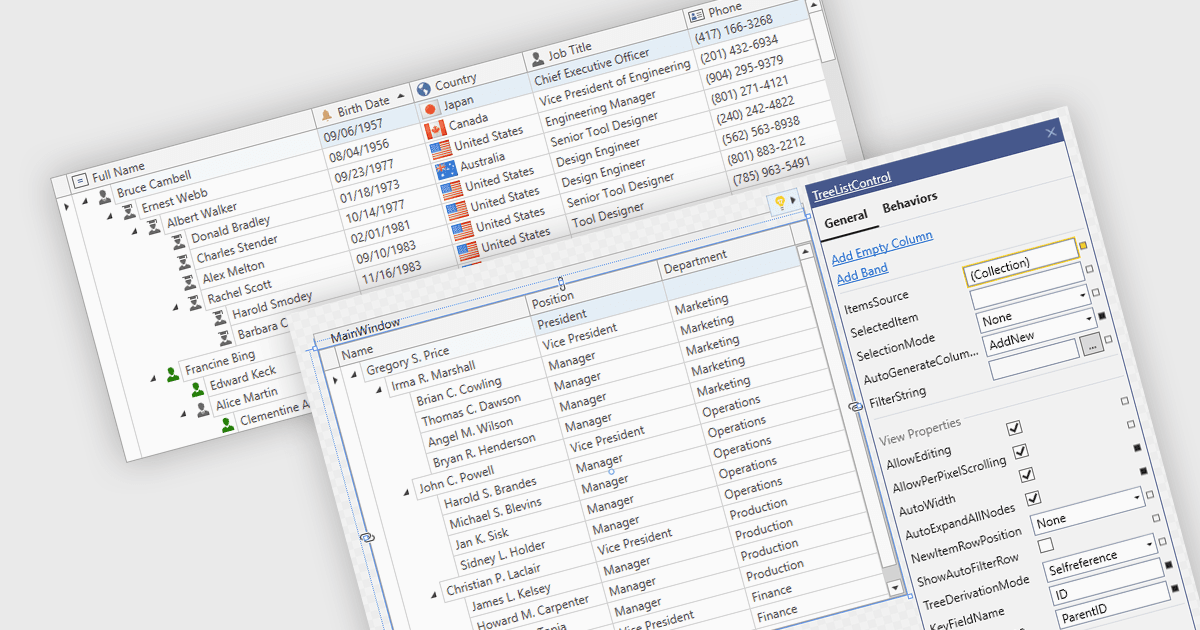Viewport: 1200px width, 630px height.
Task: Click the chain link icon beside FilterString
Action: [x=856, y=407]
